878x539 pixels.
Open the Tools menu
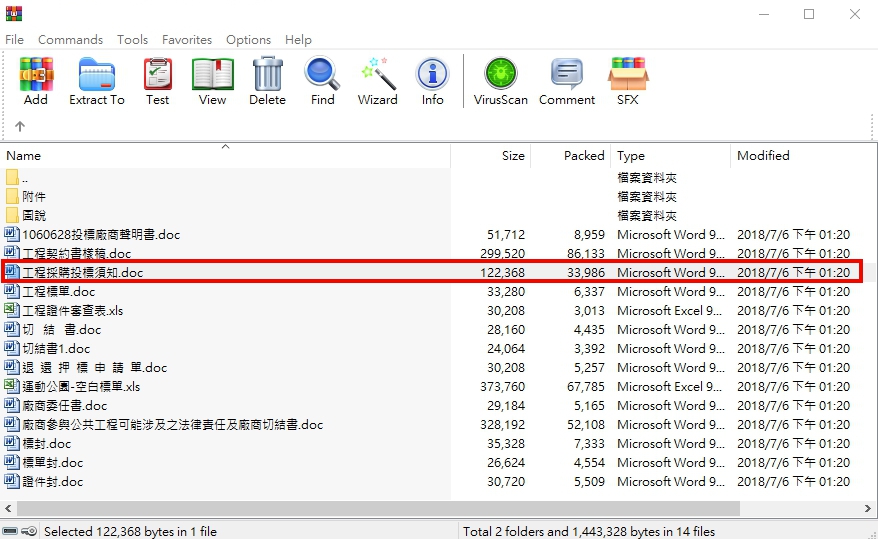133,40
